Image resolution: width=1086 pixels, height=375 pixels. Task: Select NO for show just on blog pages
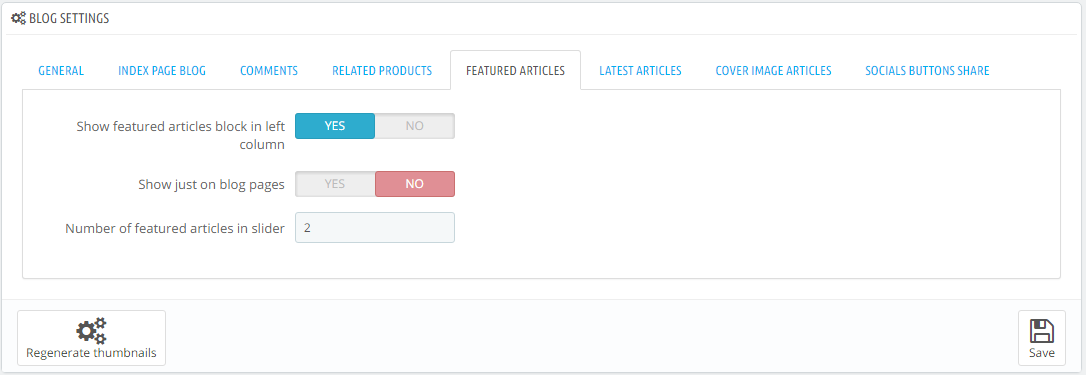point(415,184)
